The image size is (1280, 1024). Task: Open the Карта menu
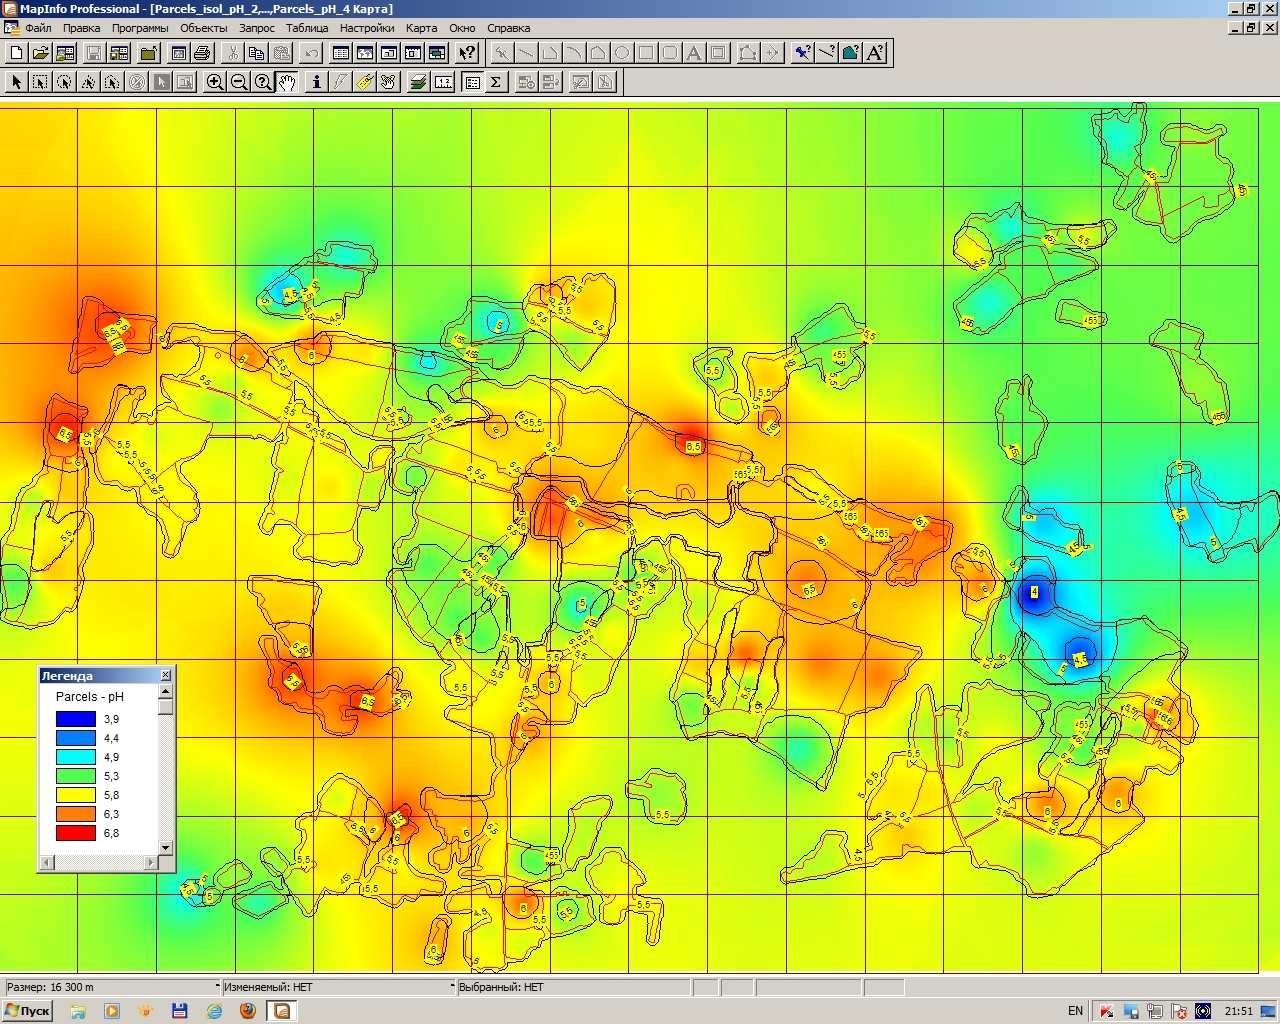421,28
